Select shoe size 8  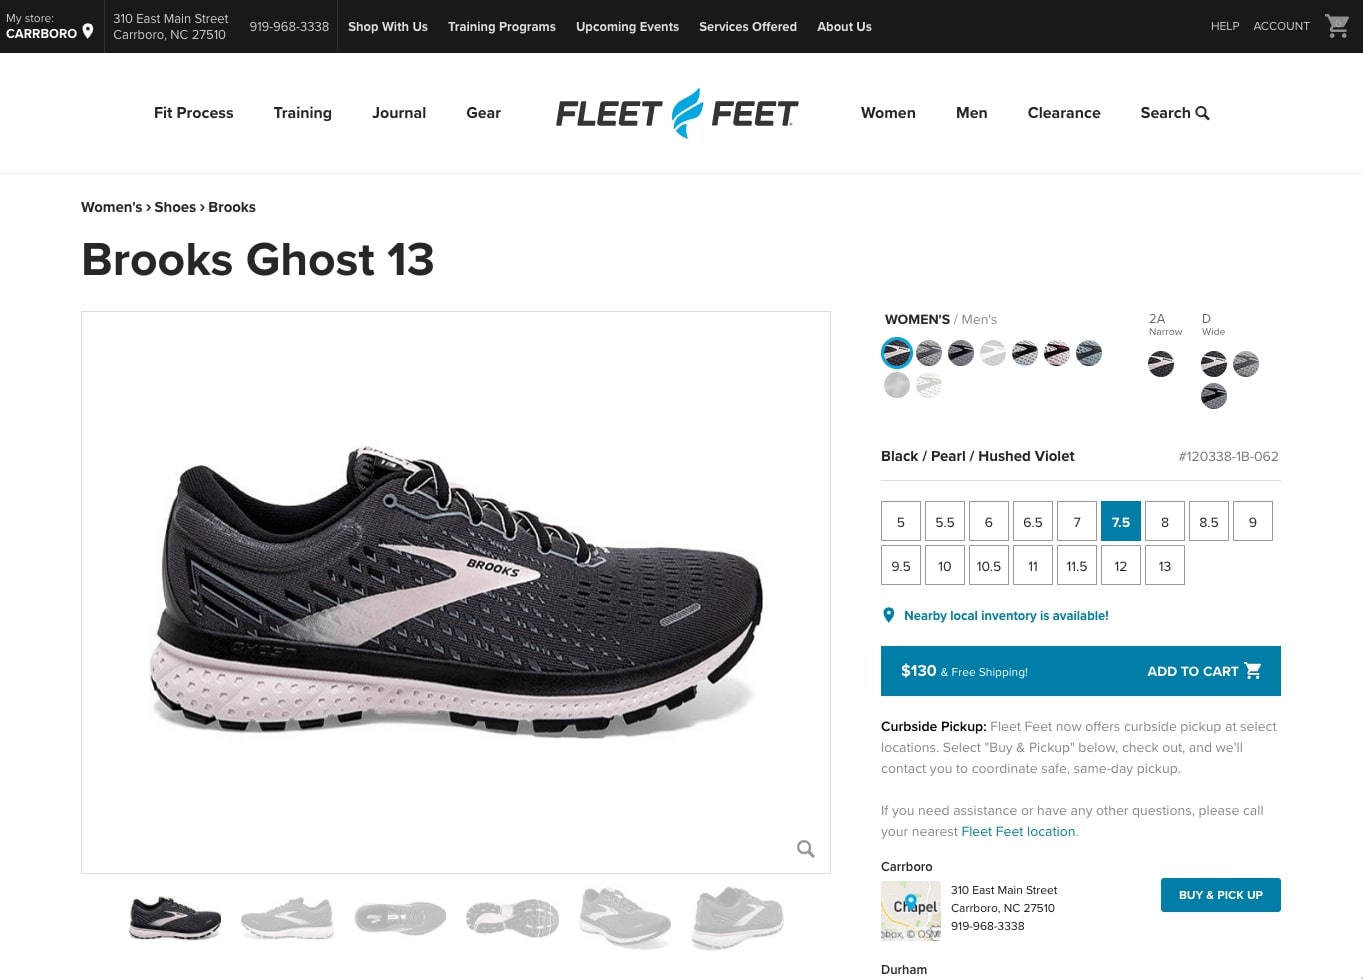coord(1165,522)
